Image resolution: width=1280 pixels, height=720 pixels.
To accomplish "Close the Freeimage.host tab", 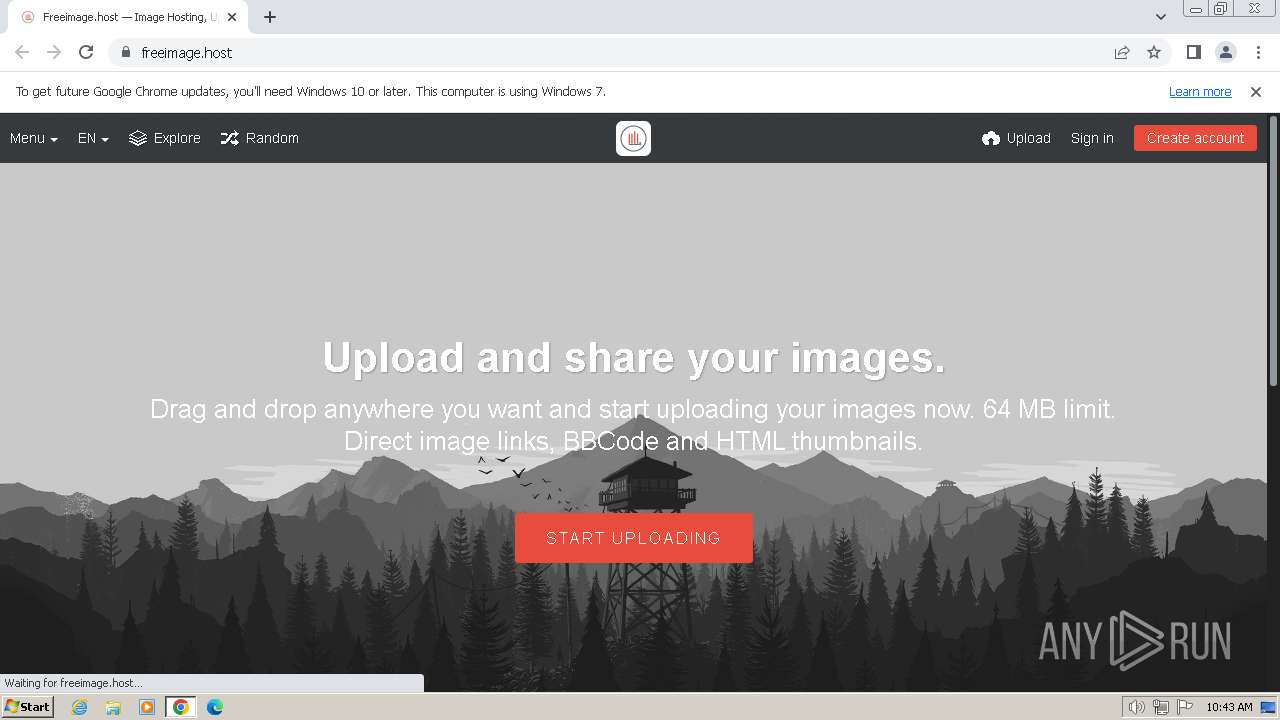I will tap(232, 17).
